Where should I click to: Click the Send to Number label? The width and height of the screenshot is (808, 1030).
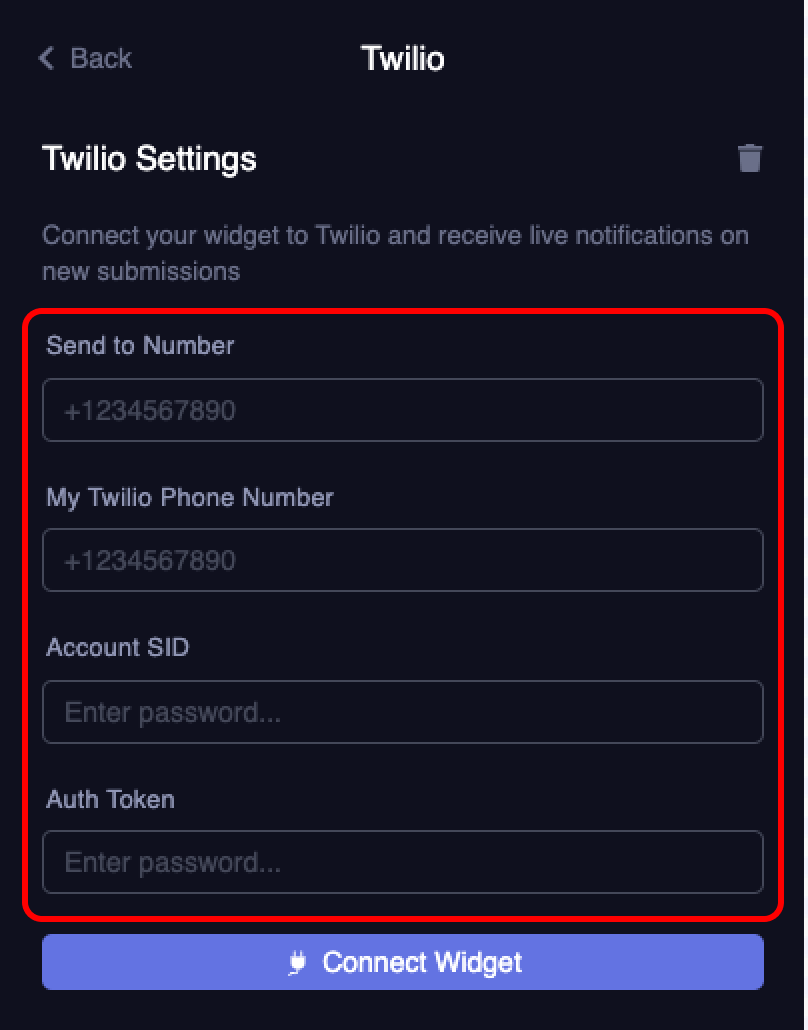pyautogui.click(x=140, y=345)
